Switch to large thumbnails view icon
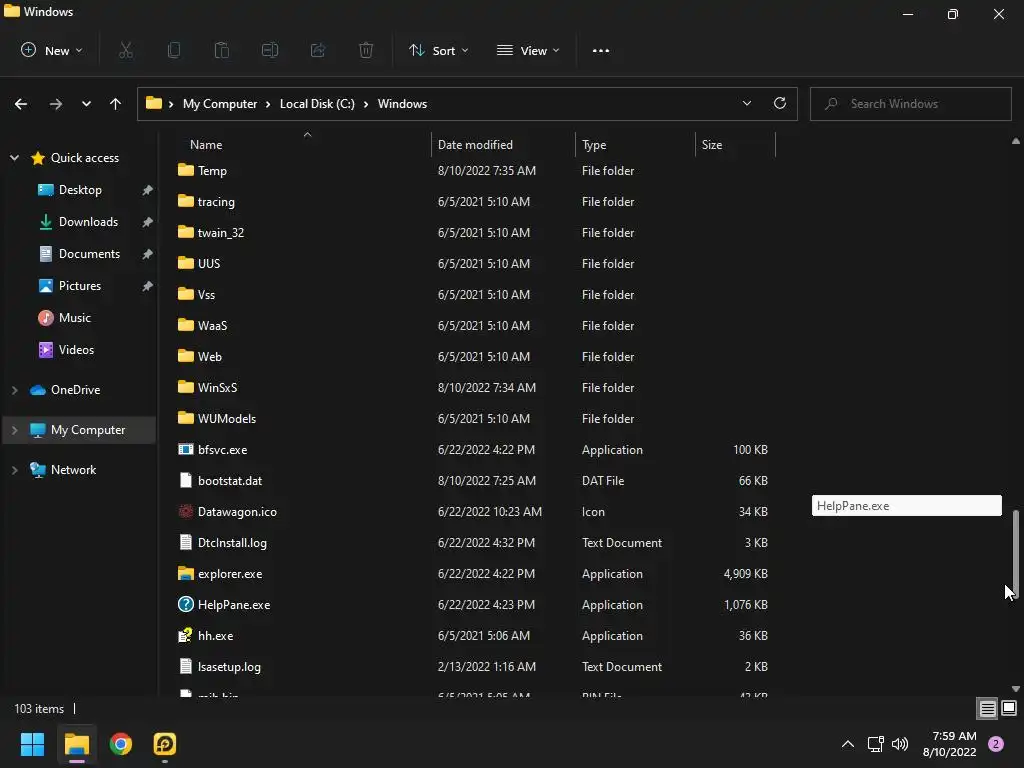Image resolution: width=1024 pixels, height=768 pixels. [x=1009, y=708]
